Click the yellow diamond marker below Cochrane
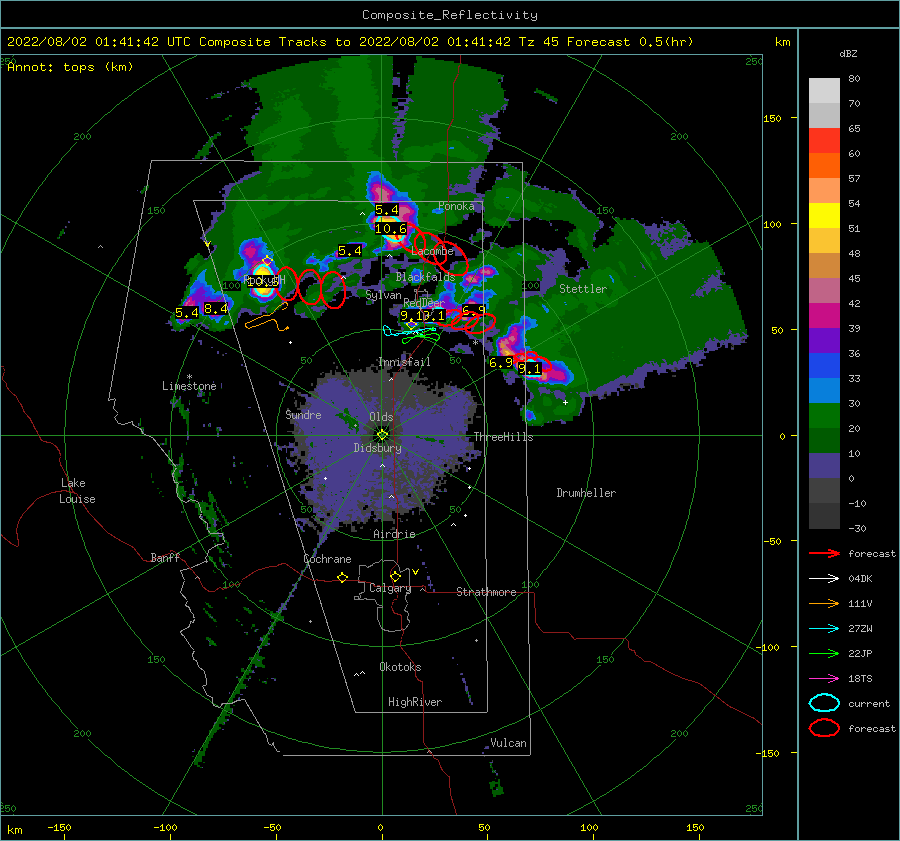The height and width of the screenshot is (841, 900). [342, 578]
